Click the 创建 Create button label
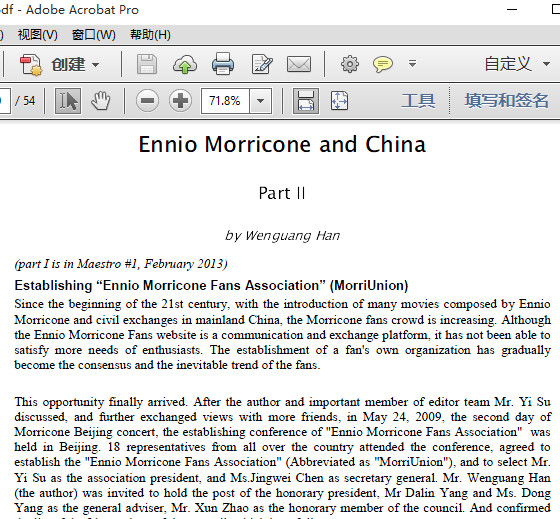The width and height of the screenshot is (560, 519). coord(68,65)
